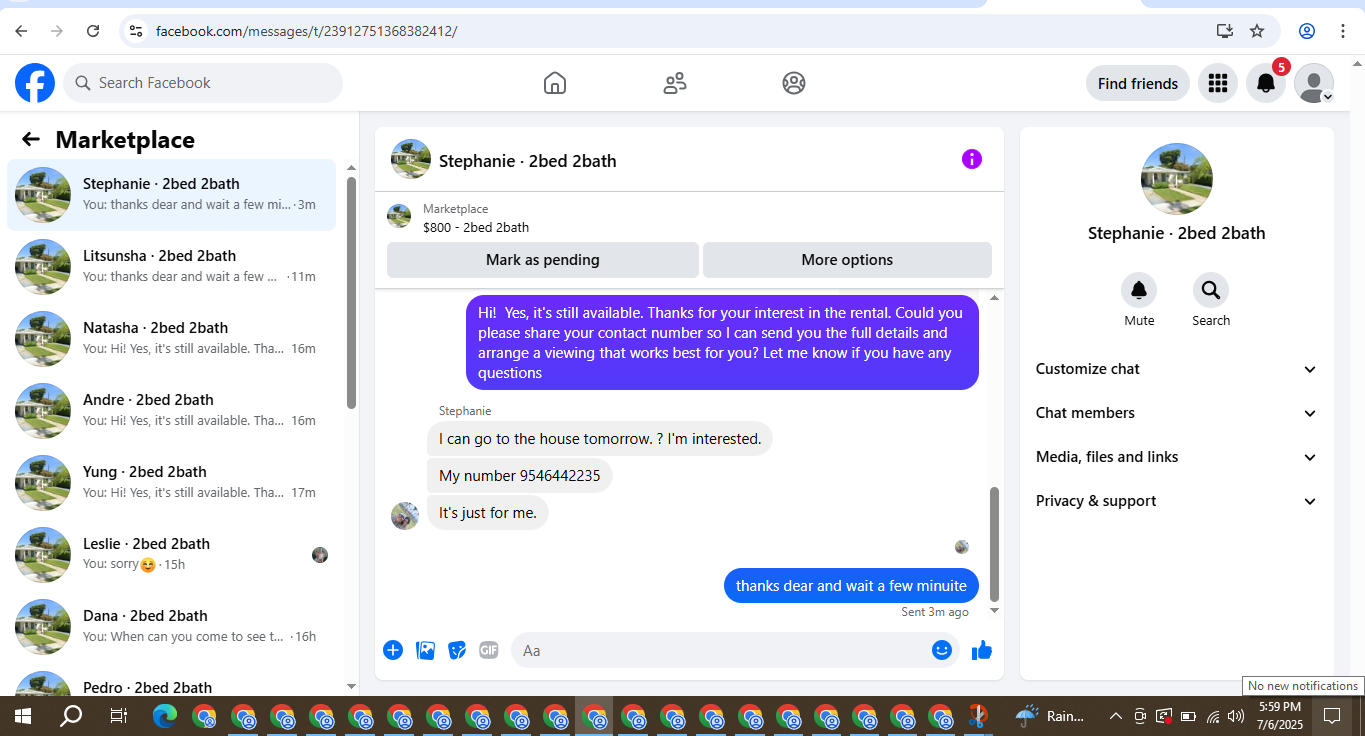Open the $800 - 2bed 2bath listing link
The image size is (1365, 736).
pyautogui.click(x=476, y=227)
